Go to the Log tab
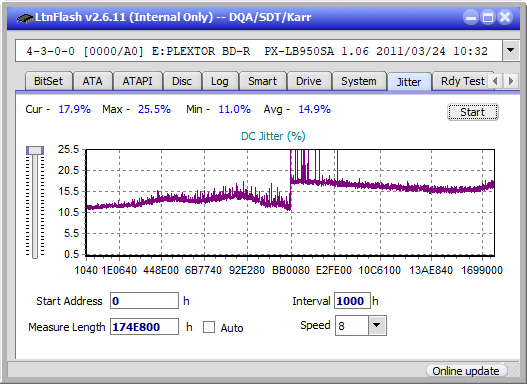The width and height of the screenshot is (527, 384). pos(219,81)
